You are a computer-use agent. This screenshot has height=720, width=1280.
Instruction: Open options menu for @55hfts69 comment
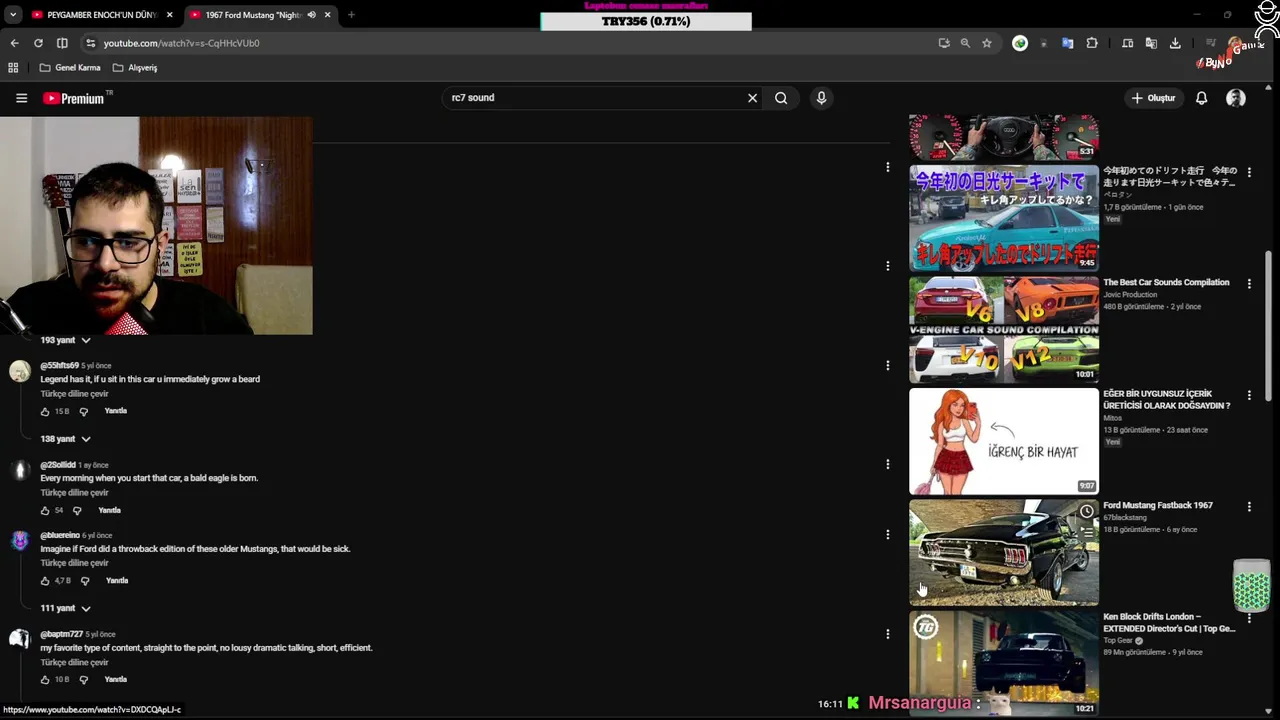[x=887, y=365]
